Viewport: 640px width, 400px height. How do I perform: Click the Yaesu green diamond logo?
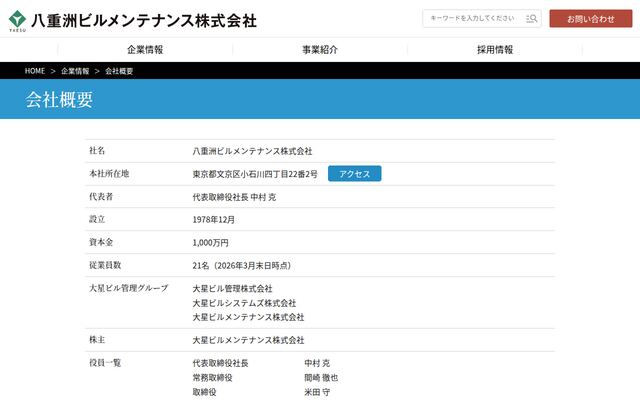click(x=17, y=21)
